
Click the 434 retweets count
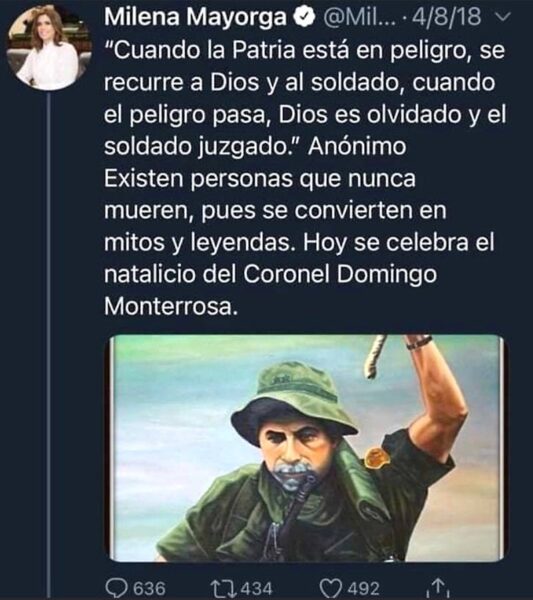click(x=256, y=589)
